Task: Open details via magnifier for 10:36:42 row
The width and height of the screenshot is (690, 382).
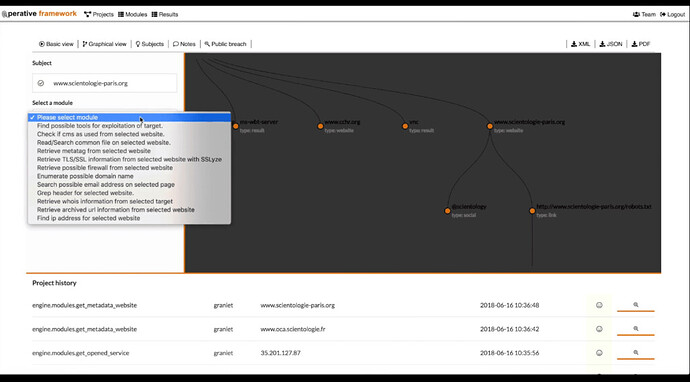Action: click(635, 329)
